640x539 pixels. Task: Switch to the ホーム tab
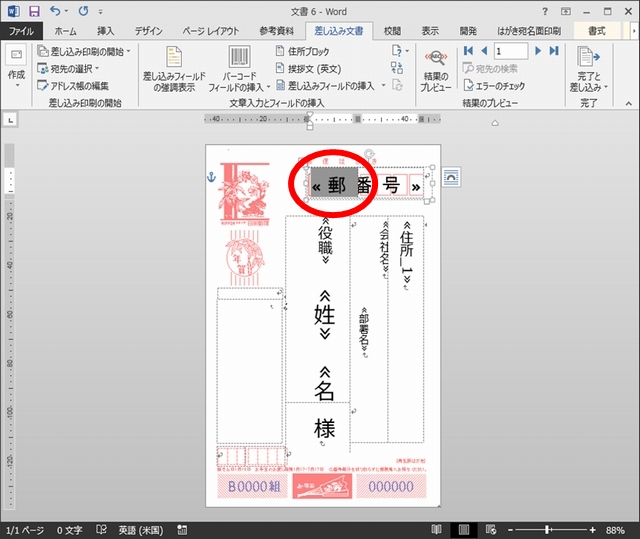pos(65,31)
